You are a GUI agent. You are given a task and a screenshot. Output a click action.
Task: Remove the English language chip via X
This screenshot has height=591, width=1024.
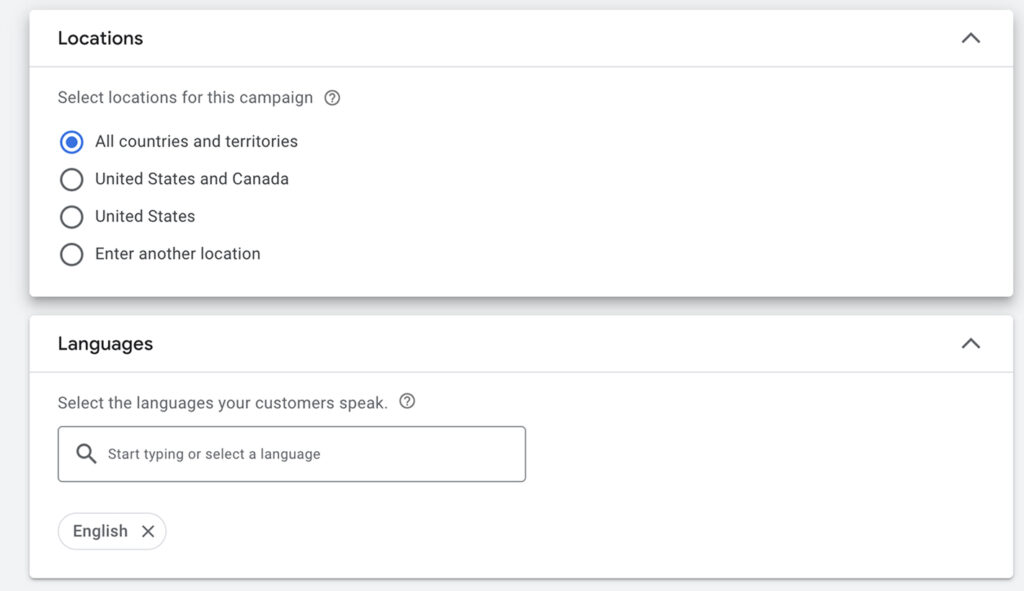(148, 531)
